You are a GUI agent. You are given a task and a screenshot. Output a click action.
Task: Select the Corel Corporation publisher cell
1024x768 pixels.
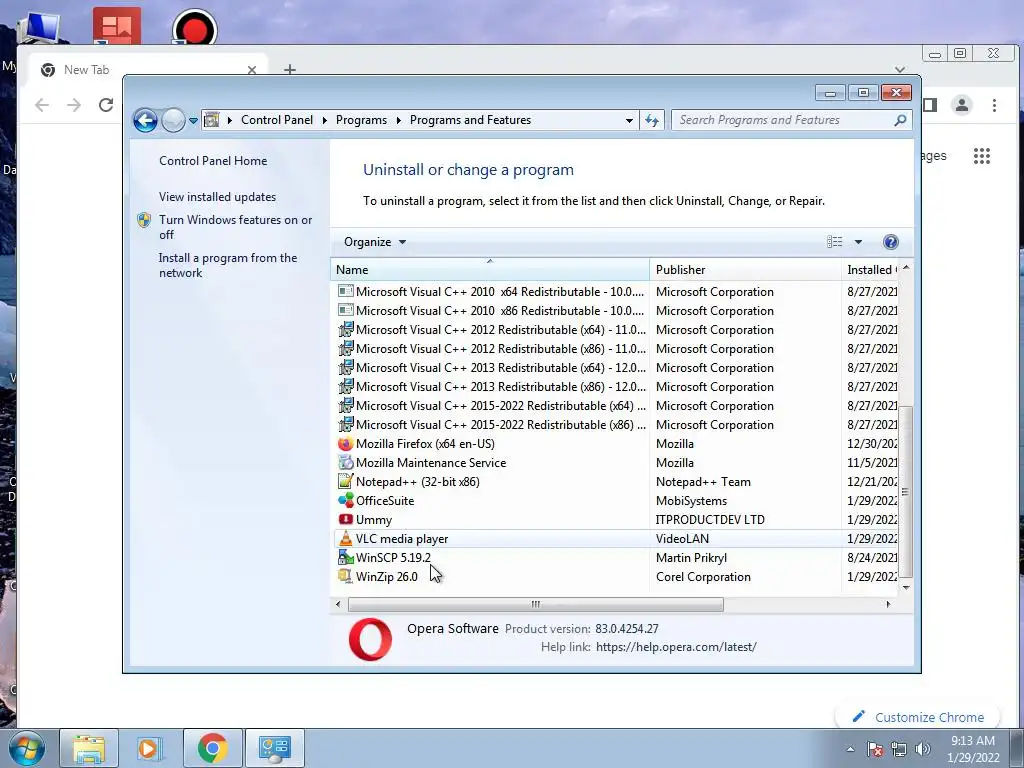(703, 577)
